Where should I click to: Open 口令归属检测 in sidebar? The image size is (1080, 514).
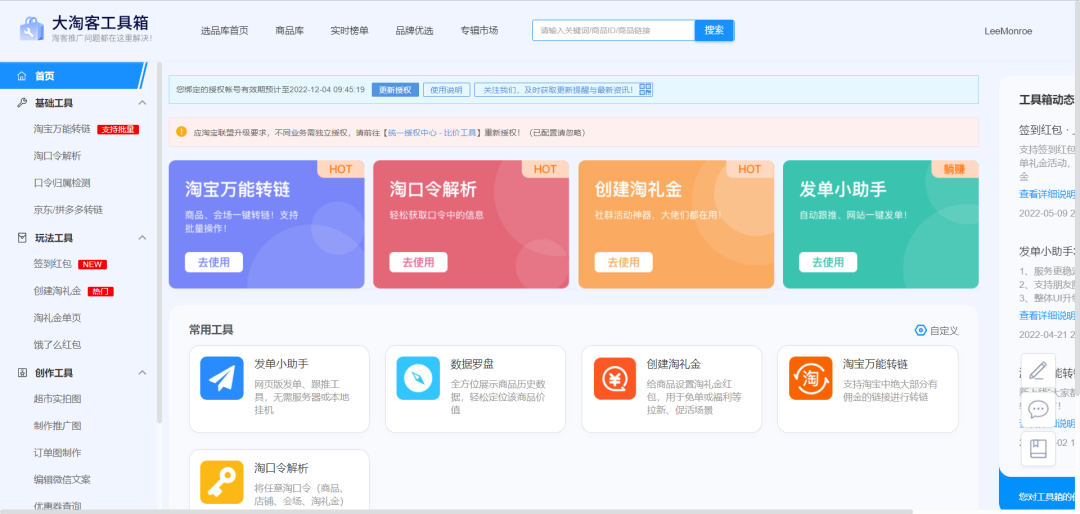[x=62, y=183]
